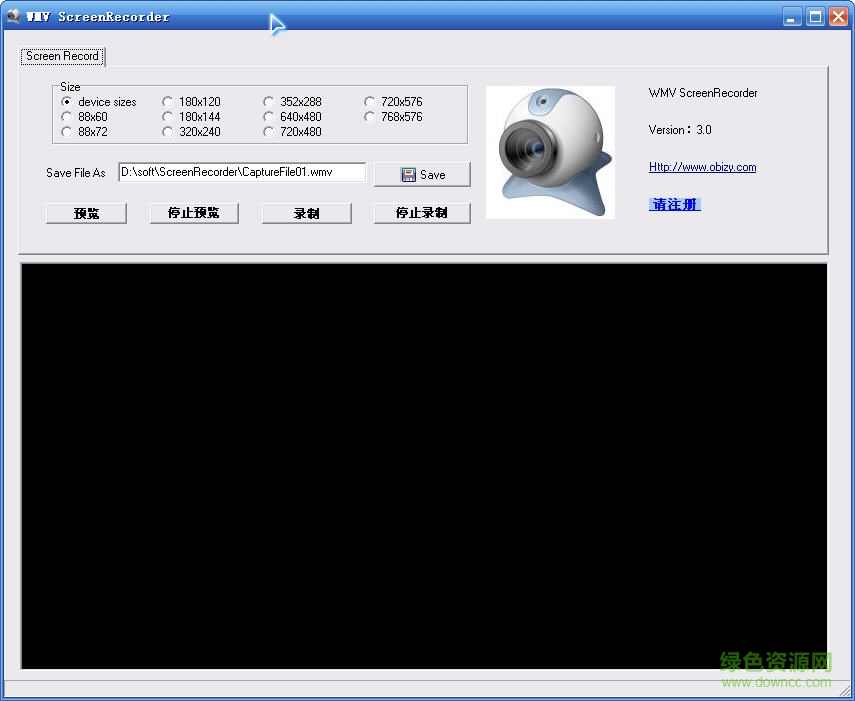This screenshot has width=855, height=701.
Task: Start recording with the 录制 button
Action: (306, 213)
